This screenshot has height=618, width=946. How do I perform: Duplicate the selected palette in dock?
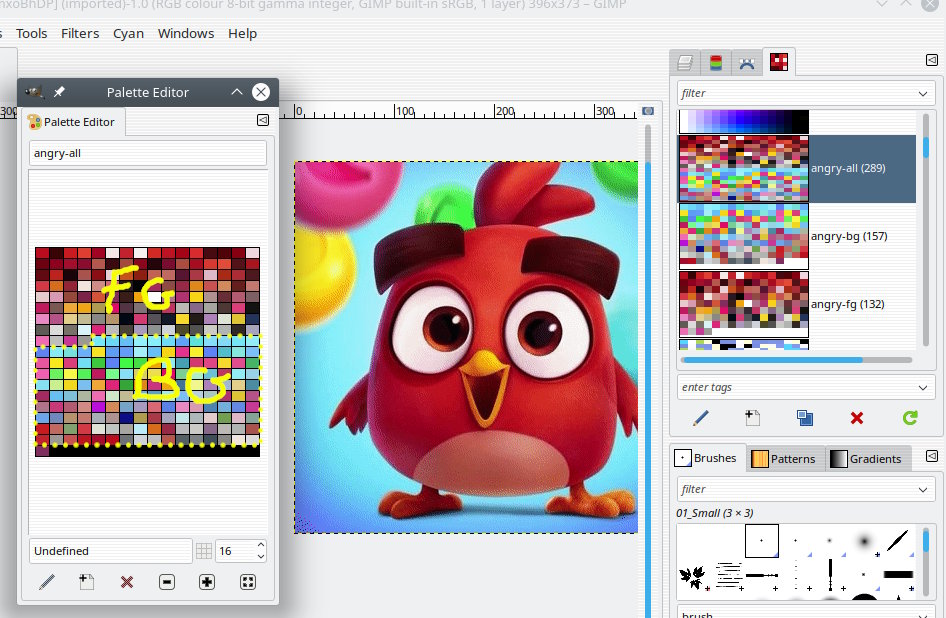(805, 418)
